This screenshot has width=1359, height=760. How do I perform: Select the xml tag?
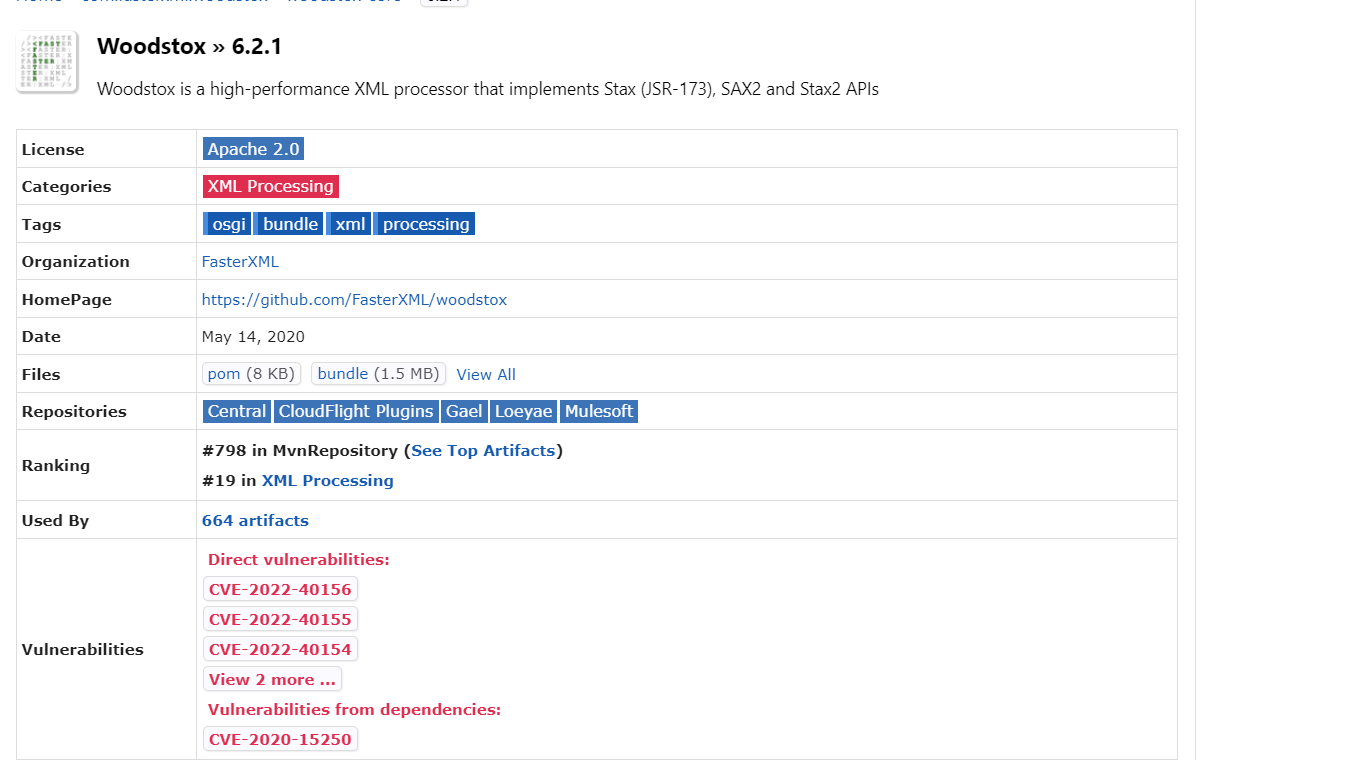pos(349,224)
